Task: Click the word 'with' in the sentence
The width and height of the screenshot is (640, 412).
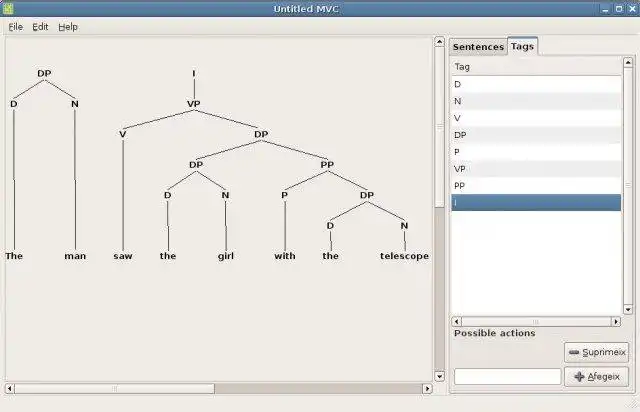Action: tap(285, 256)
